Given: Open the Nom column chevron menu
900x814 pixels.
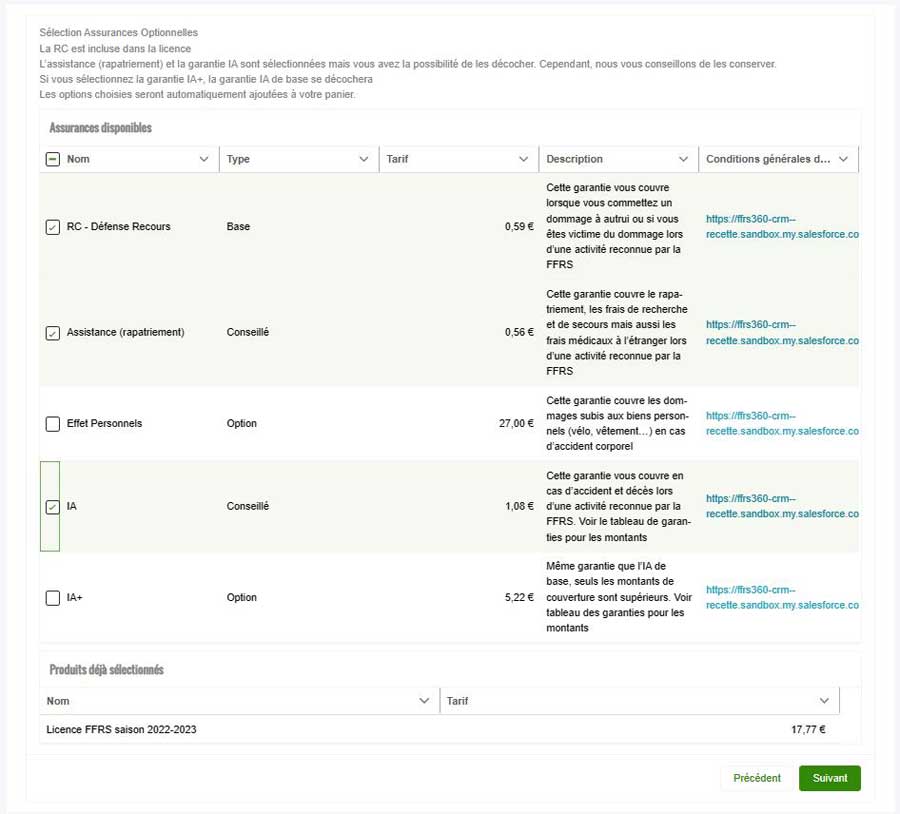Looking at the screenshot, I should [204, 159].
